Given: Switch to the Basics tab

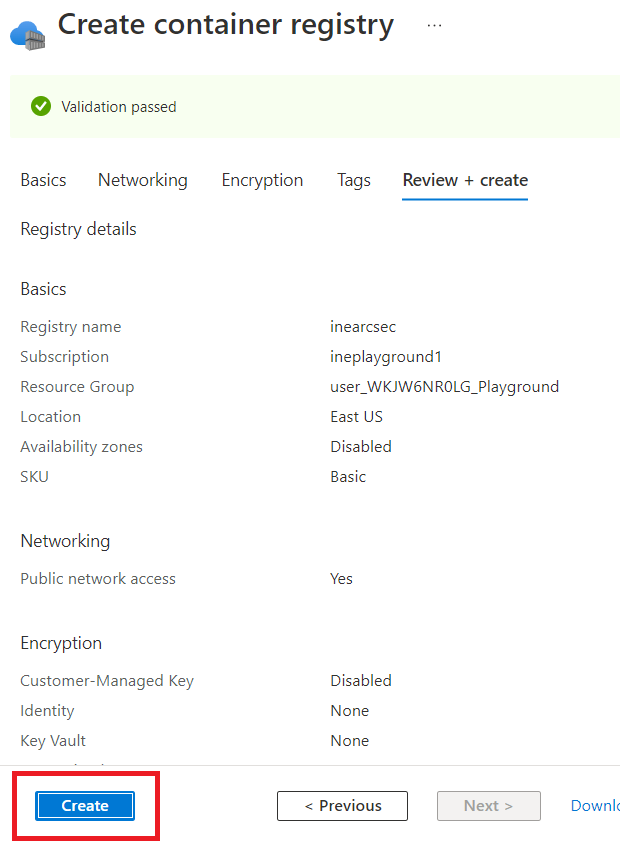Looking at the screenshot, I should [x=43, y=180].
